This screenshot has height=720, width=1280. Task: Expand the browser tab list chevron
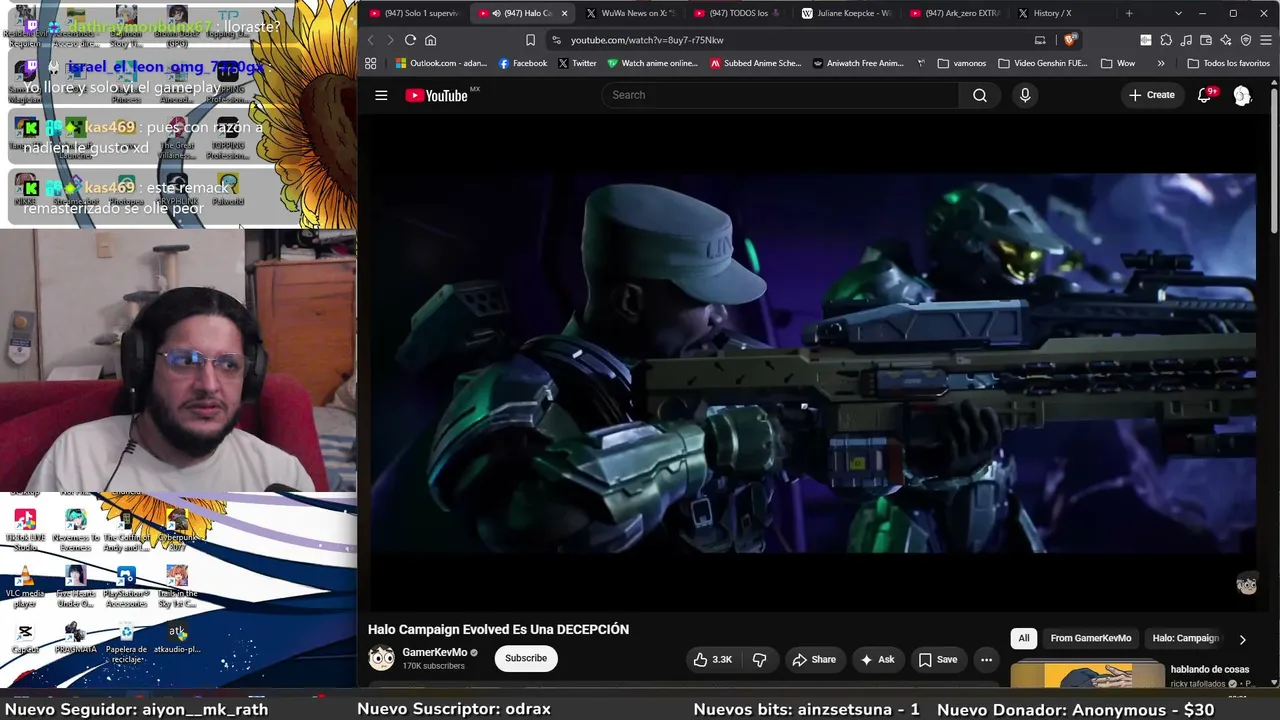coord(1178,13)
